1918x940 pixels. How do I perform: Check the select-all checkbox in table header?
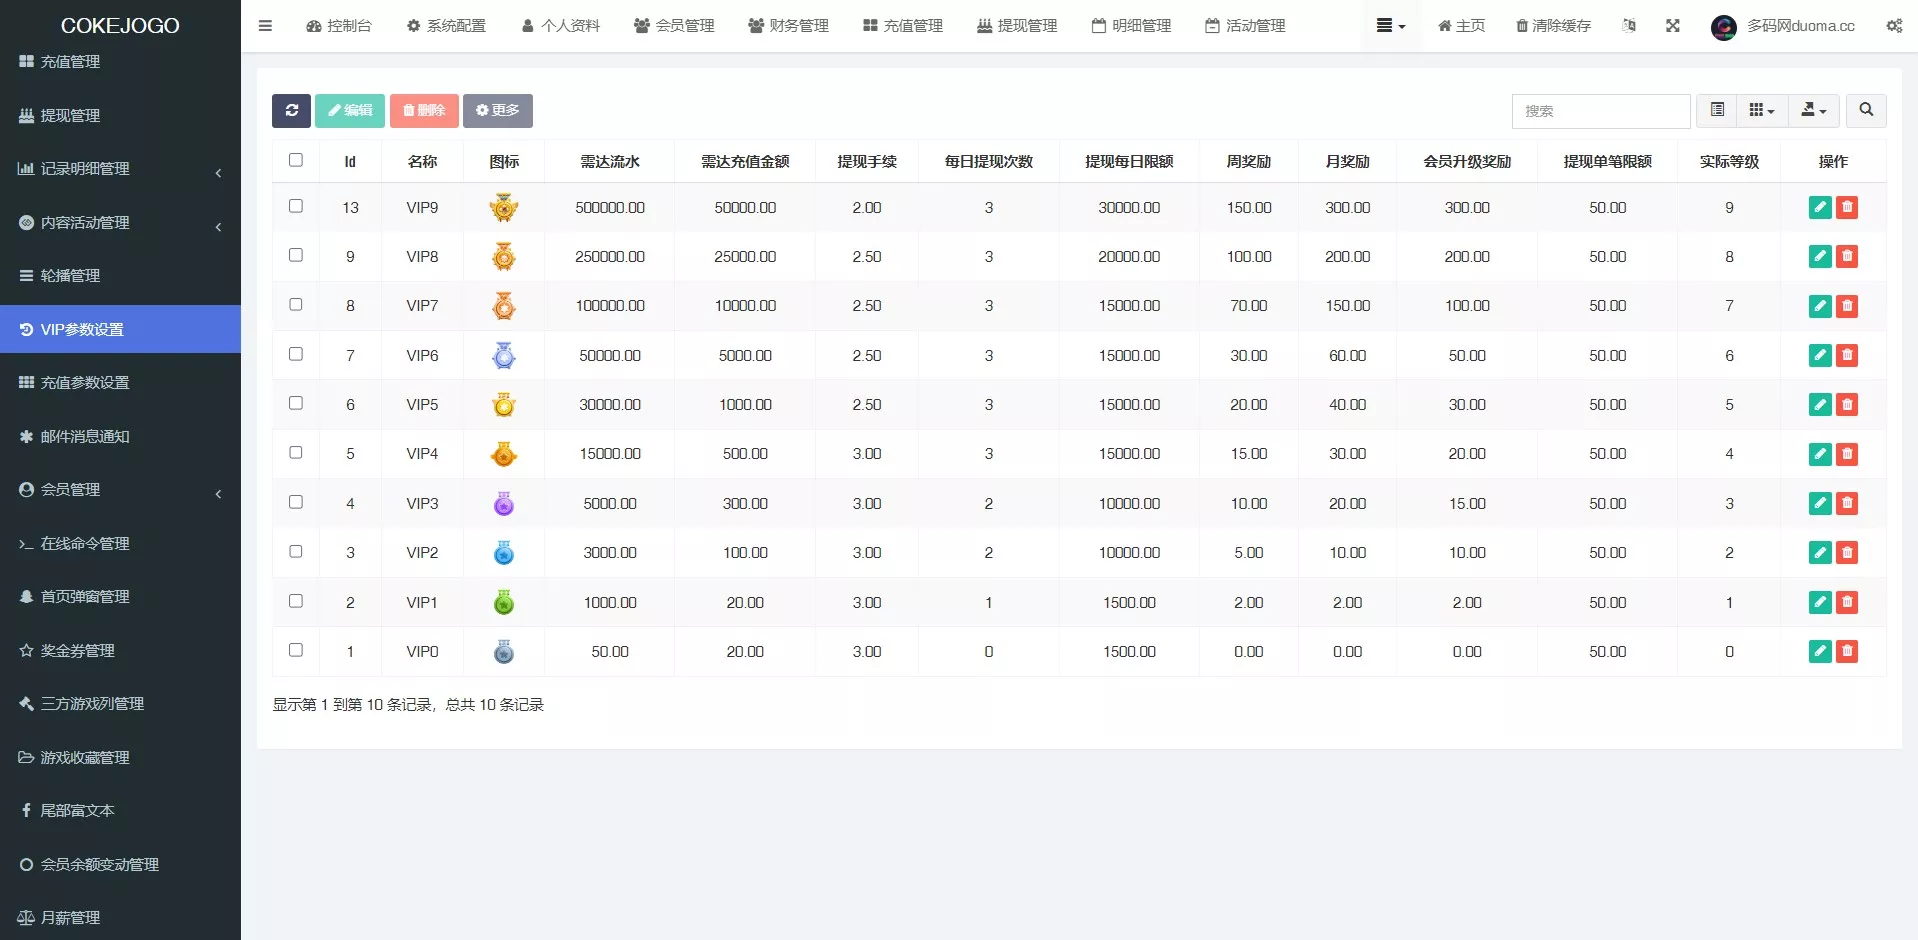295,159
